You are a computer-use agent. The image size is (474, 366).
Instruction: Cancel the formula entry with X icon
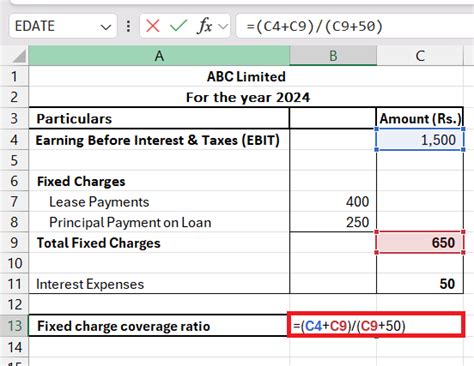pos(153,26)
